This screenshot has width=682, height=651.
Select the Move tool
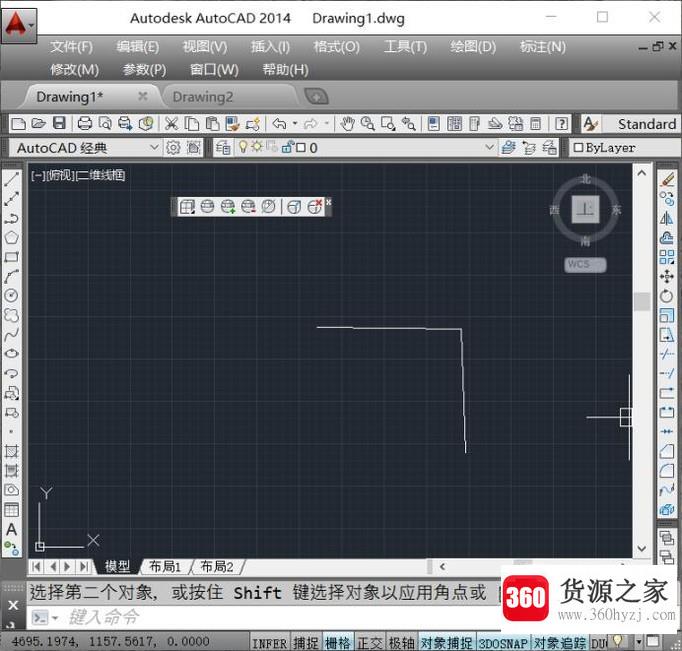pos(666,276)
